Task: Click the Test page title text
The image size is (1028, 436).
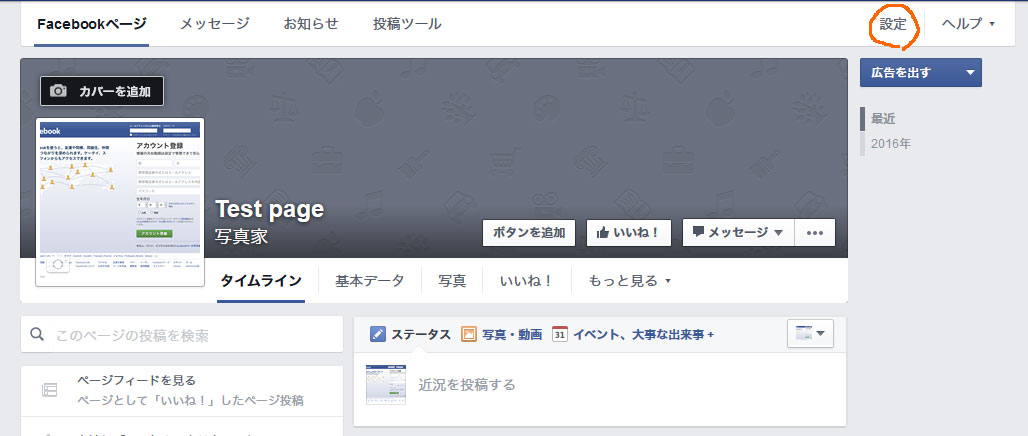Action: click(269, 209)
